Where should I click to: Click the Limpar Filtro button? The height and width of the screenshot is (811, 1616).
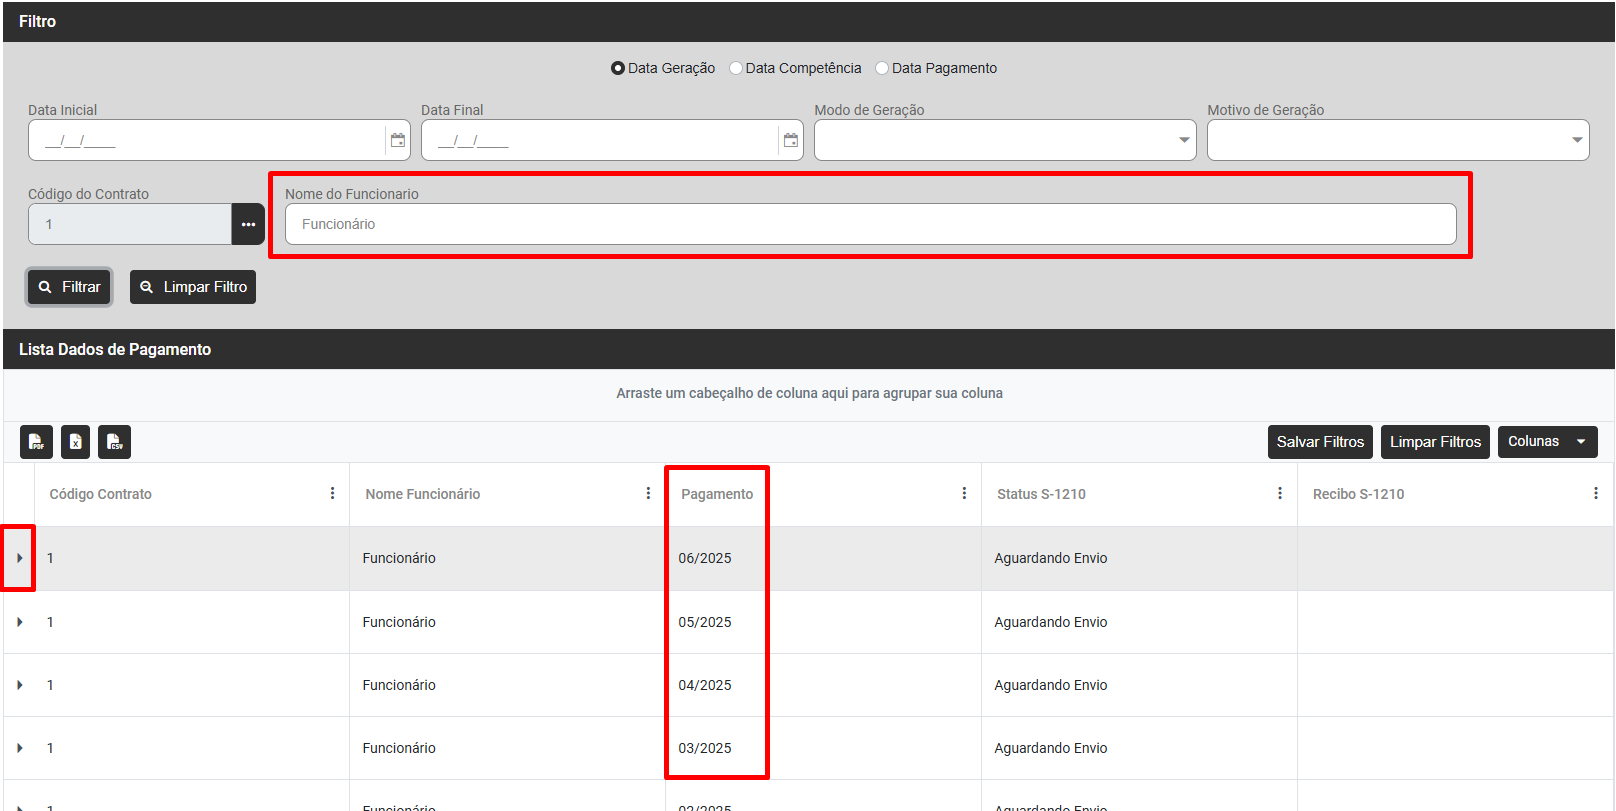[x=193, y=287]
